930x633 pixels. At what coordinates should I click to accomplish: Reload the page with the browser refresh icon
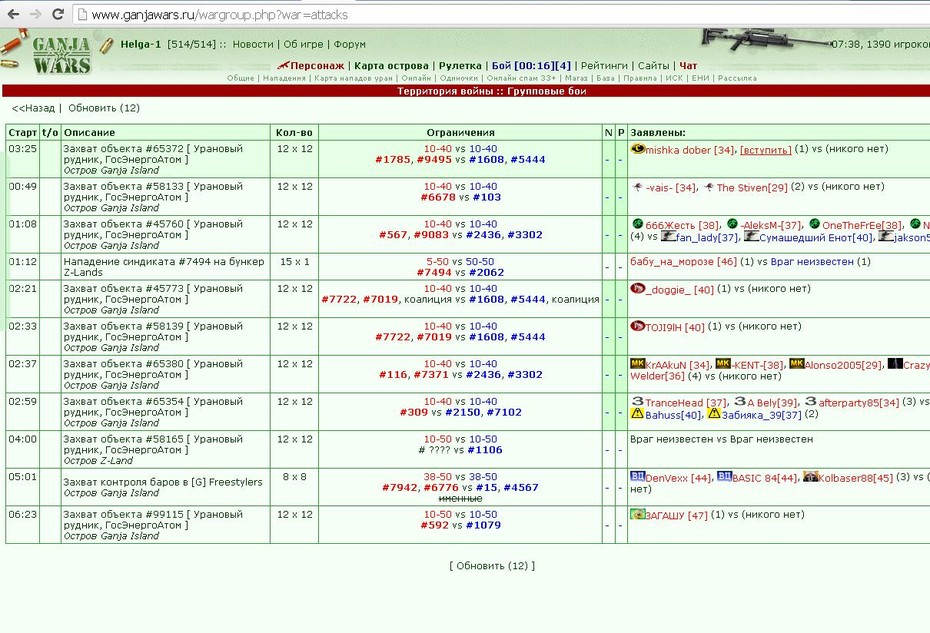point(58,14)
